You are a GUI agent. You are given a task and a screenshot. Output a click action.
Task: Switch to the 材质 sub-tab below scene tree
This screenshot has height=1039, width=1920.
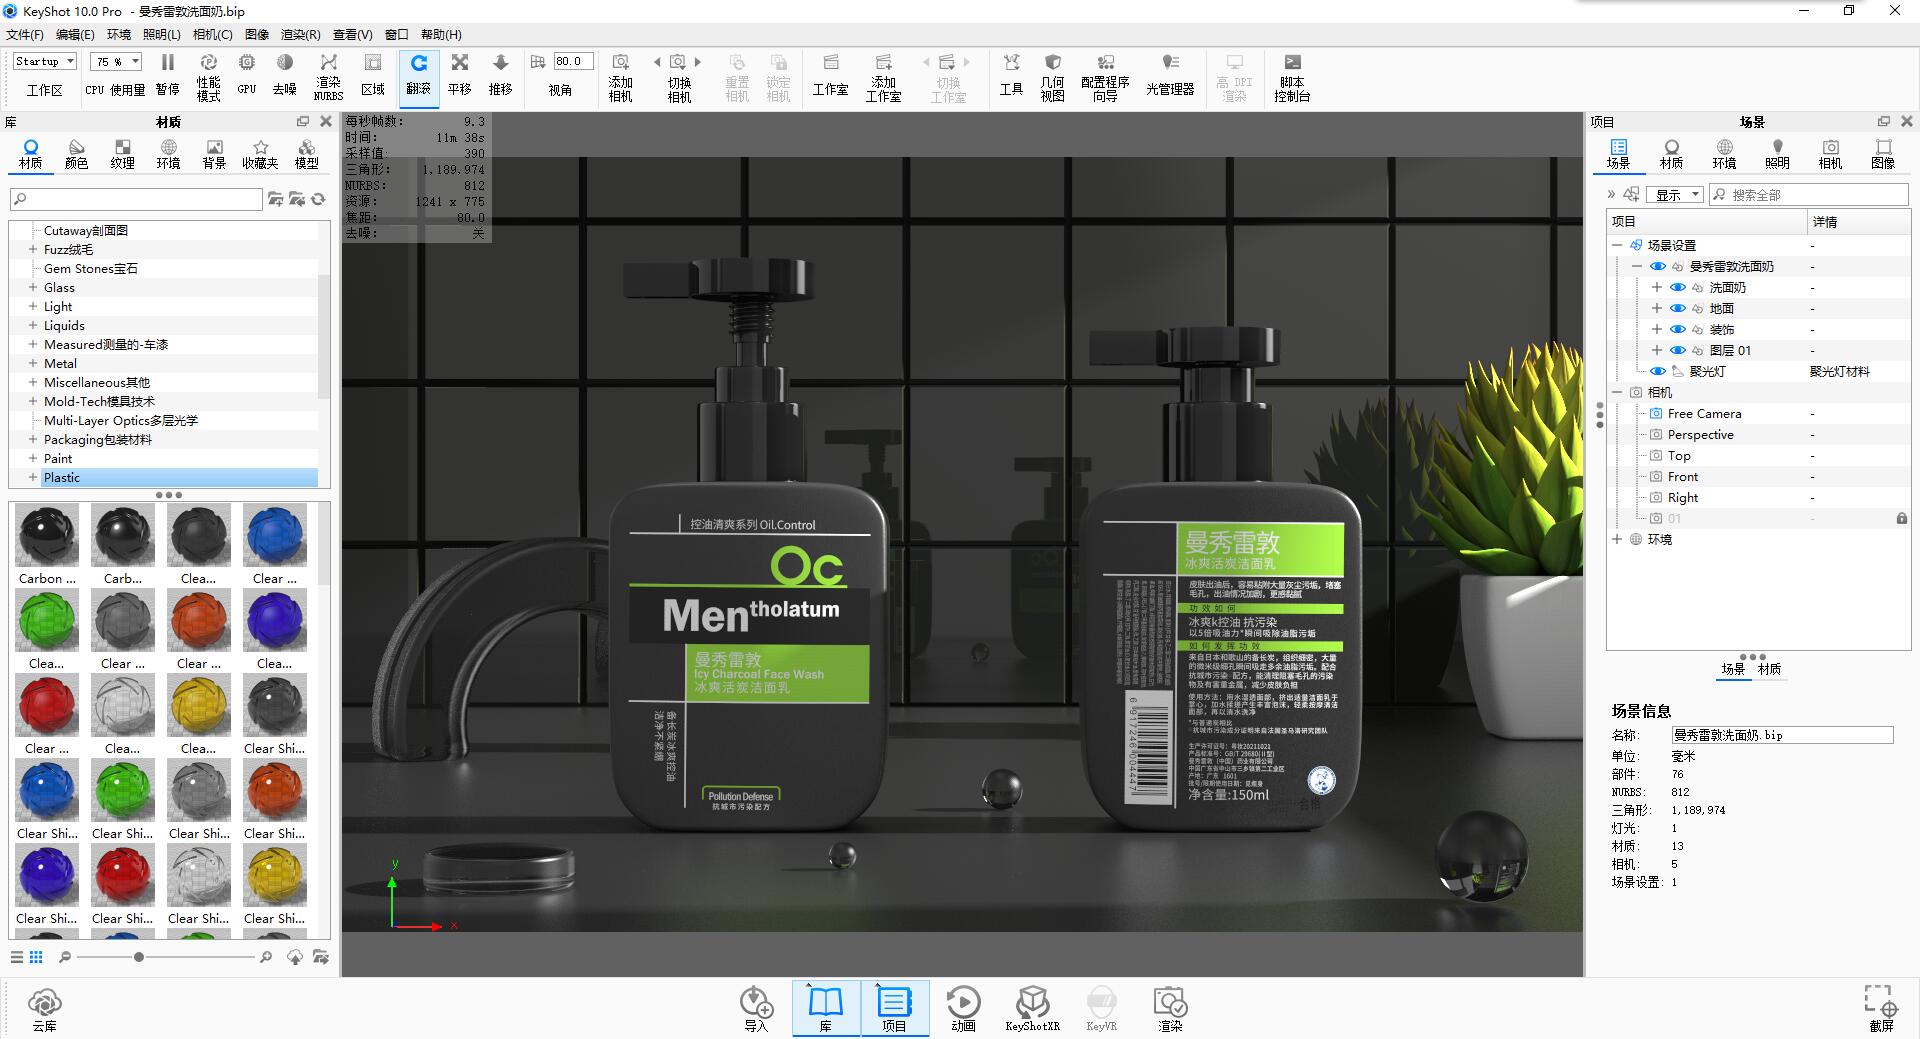(x=1769, y=669)
